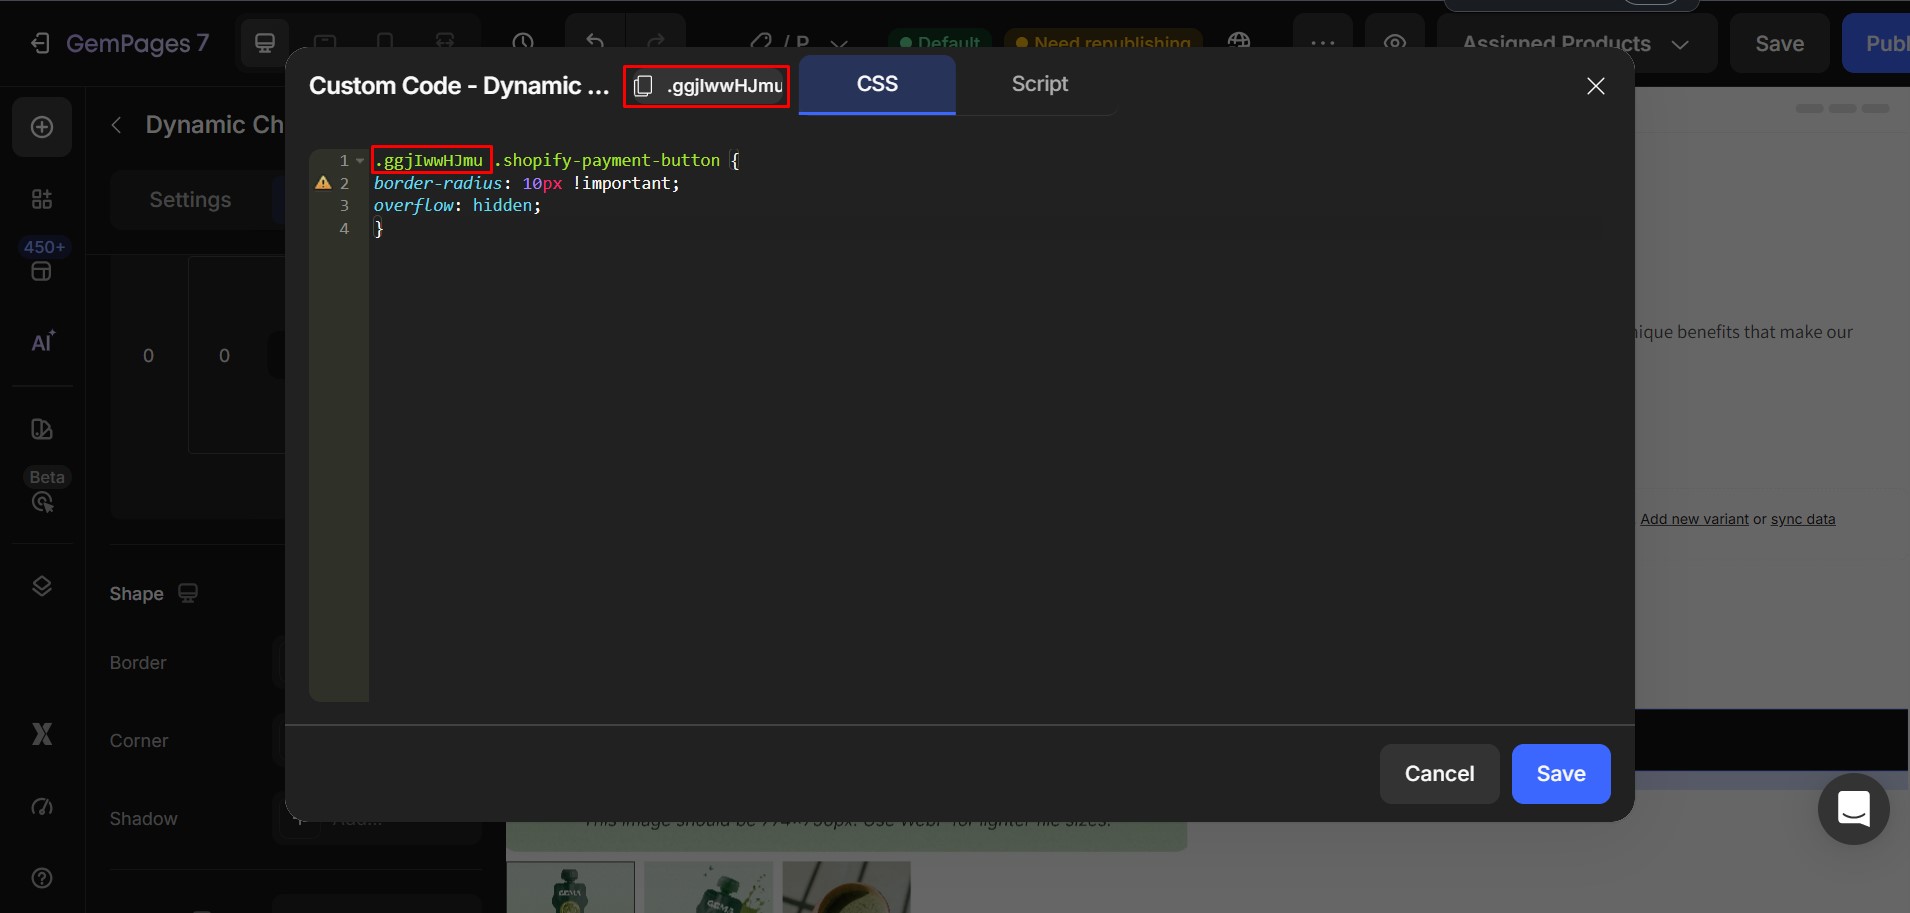1910x913 pixels.
Task: Open the layers panel icon
Action: click(42, 586)
